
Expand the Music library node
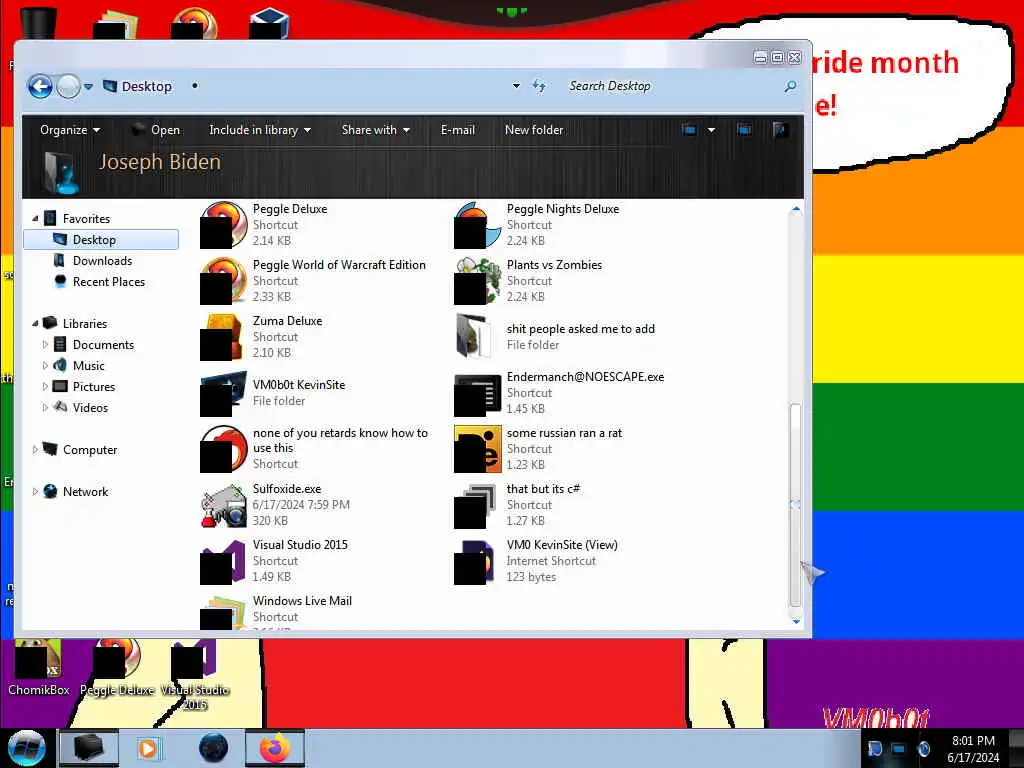[x=45, y=366]
